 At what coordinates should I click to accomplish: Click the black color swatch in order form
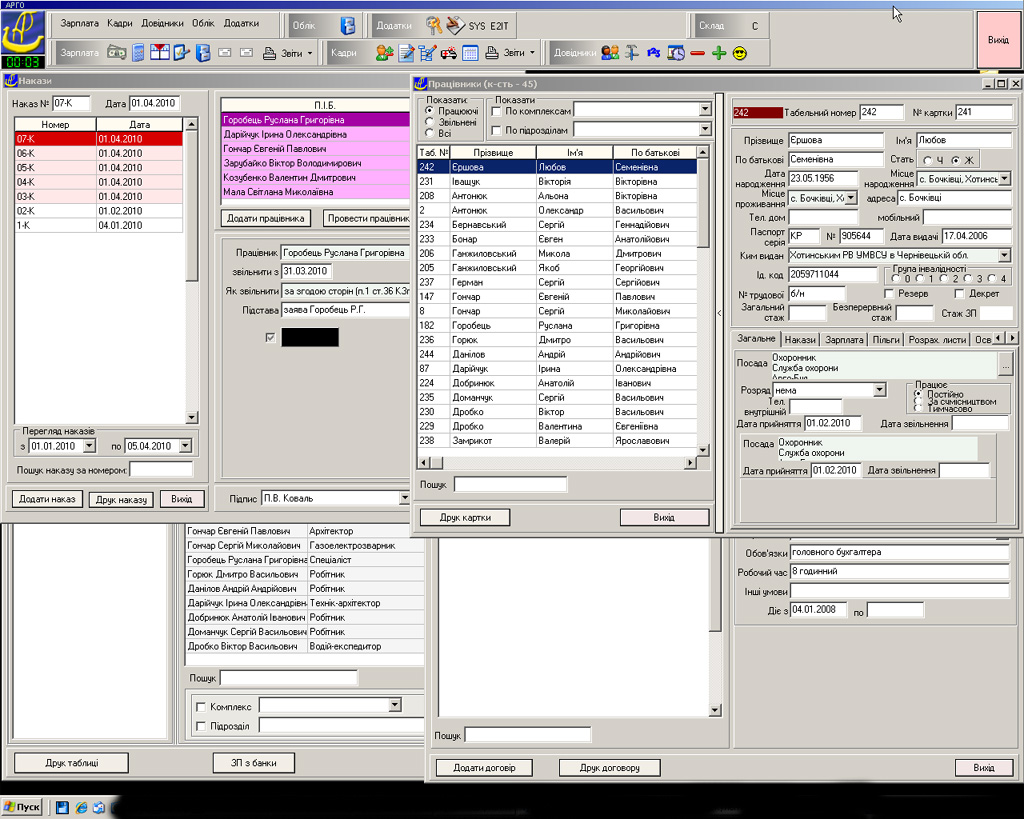tap(309, 338)
